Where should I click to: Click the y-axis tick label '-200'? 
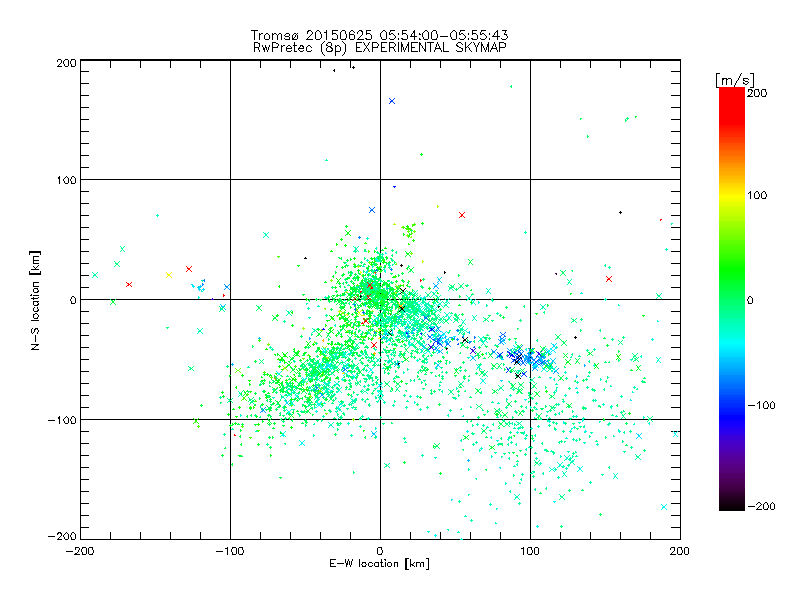62,536
